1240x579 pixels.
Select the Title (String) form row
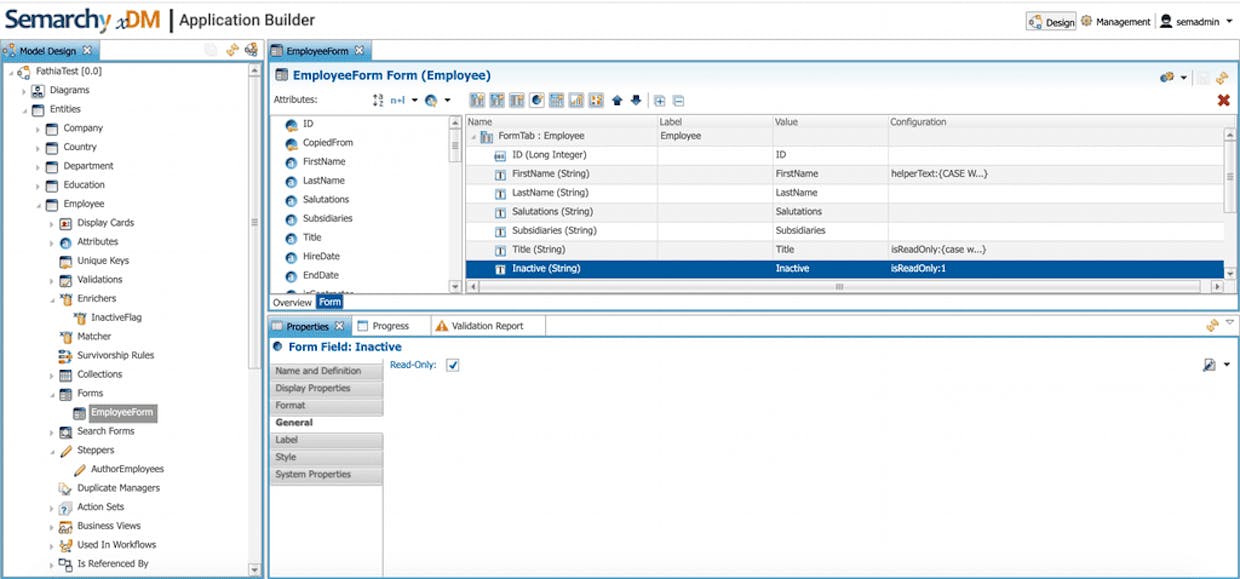coord(844,250)
